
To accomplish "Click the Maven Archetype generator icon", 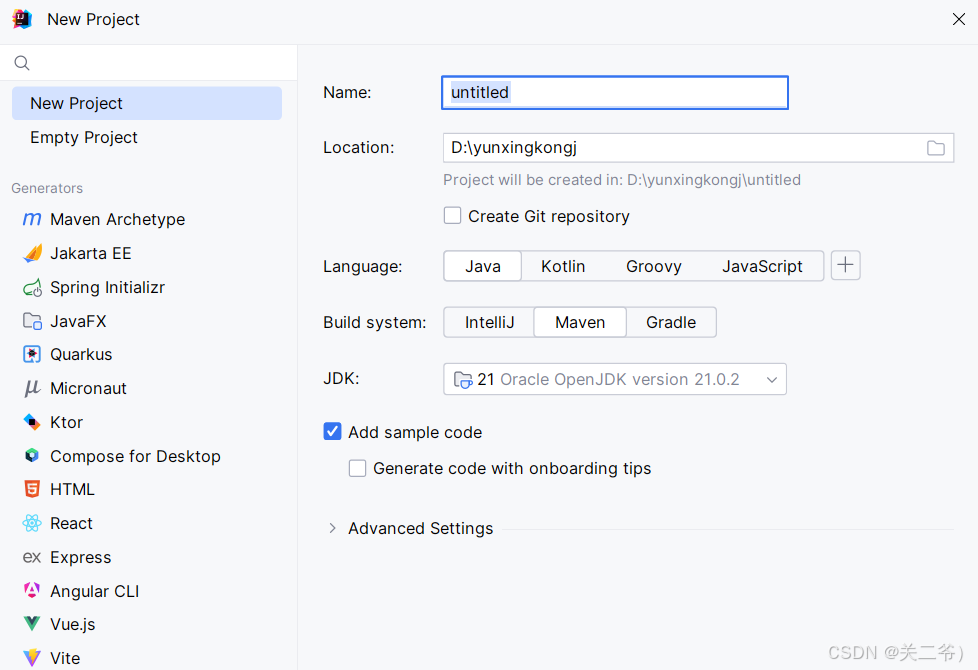I will (32, 219).
